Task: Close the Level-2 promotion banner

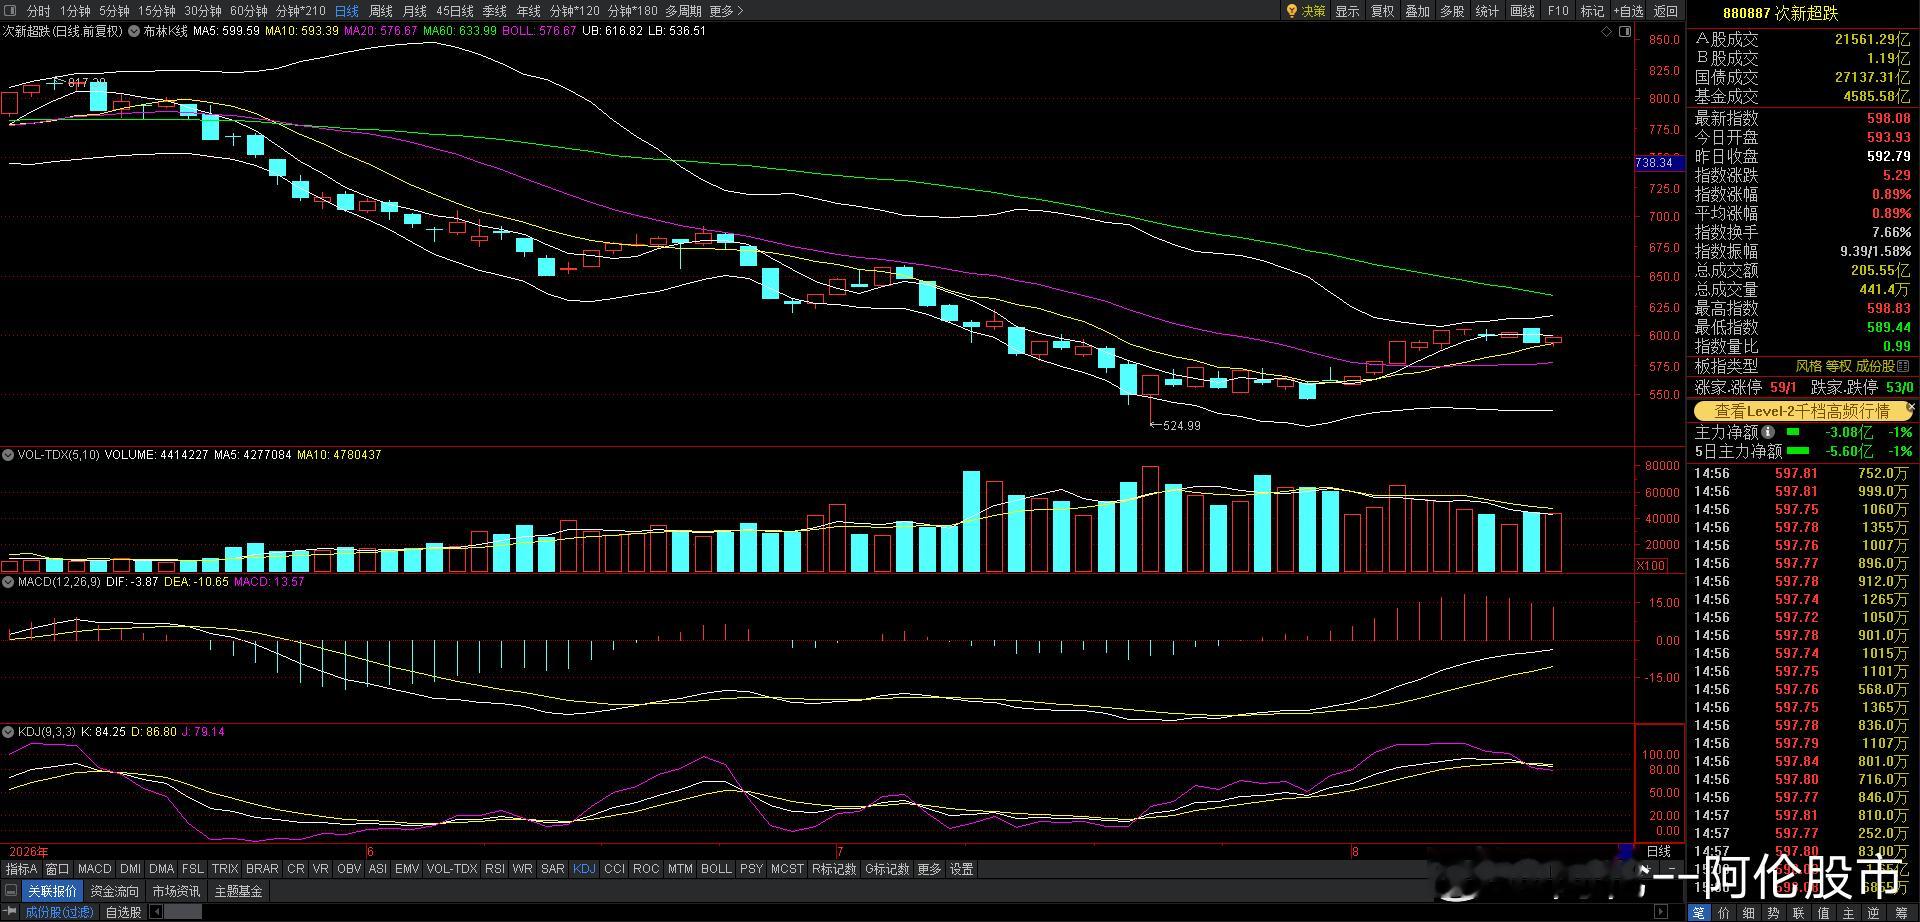Action: [1910, 408]
